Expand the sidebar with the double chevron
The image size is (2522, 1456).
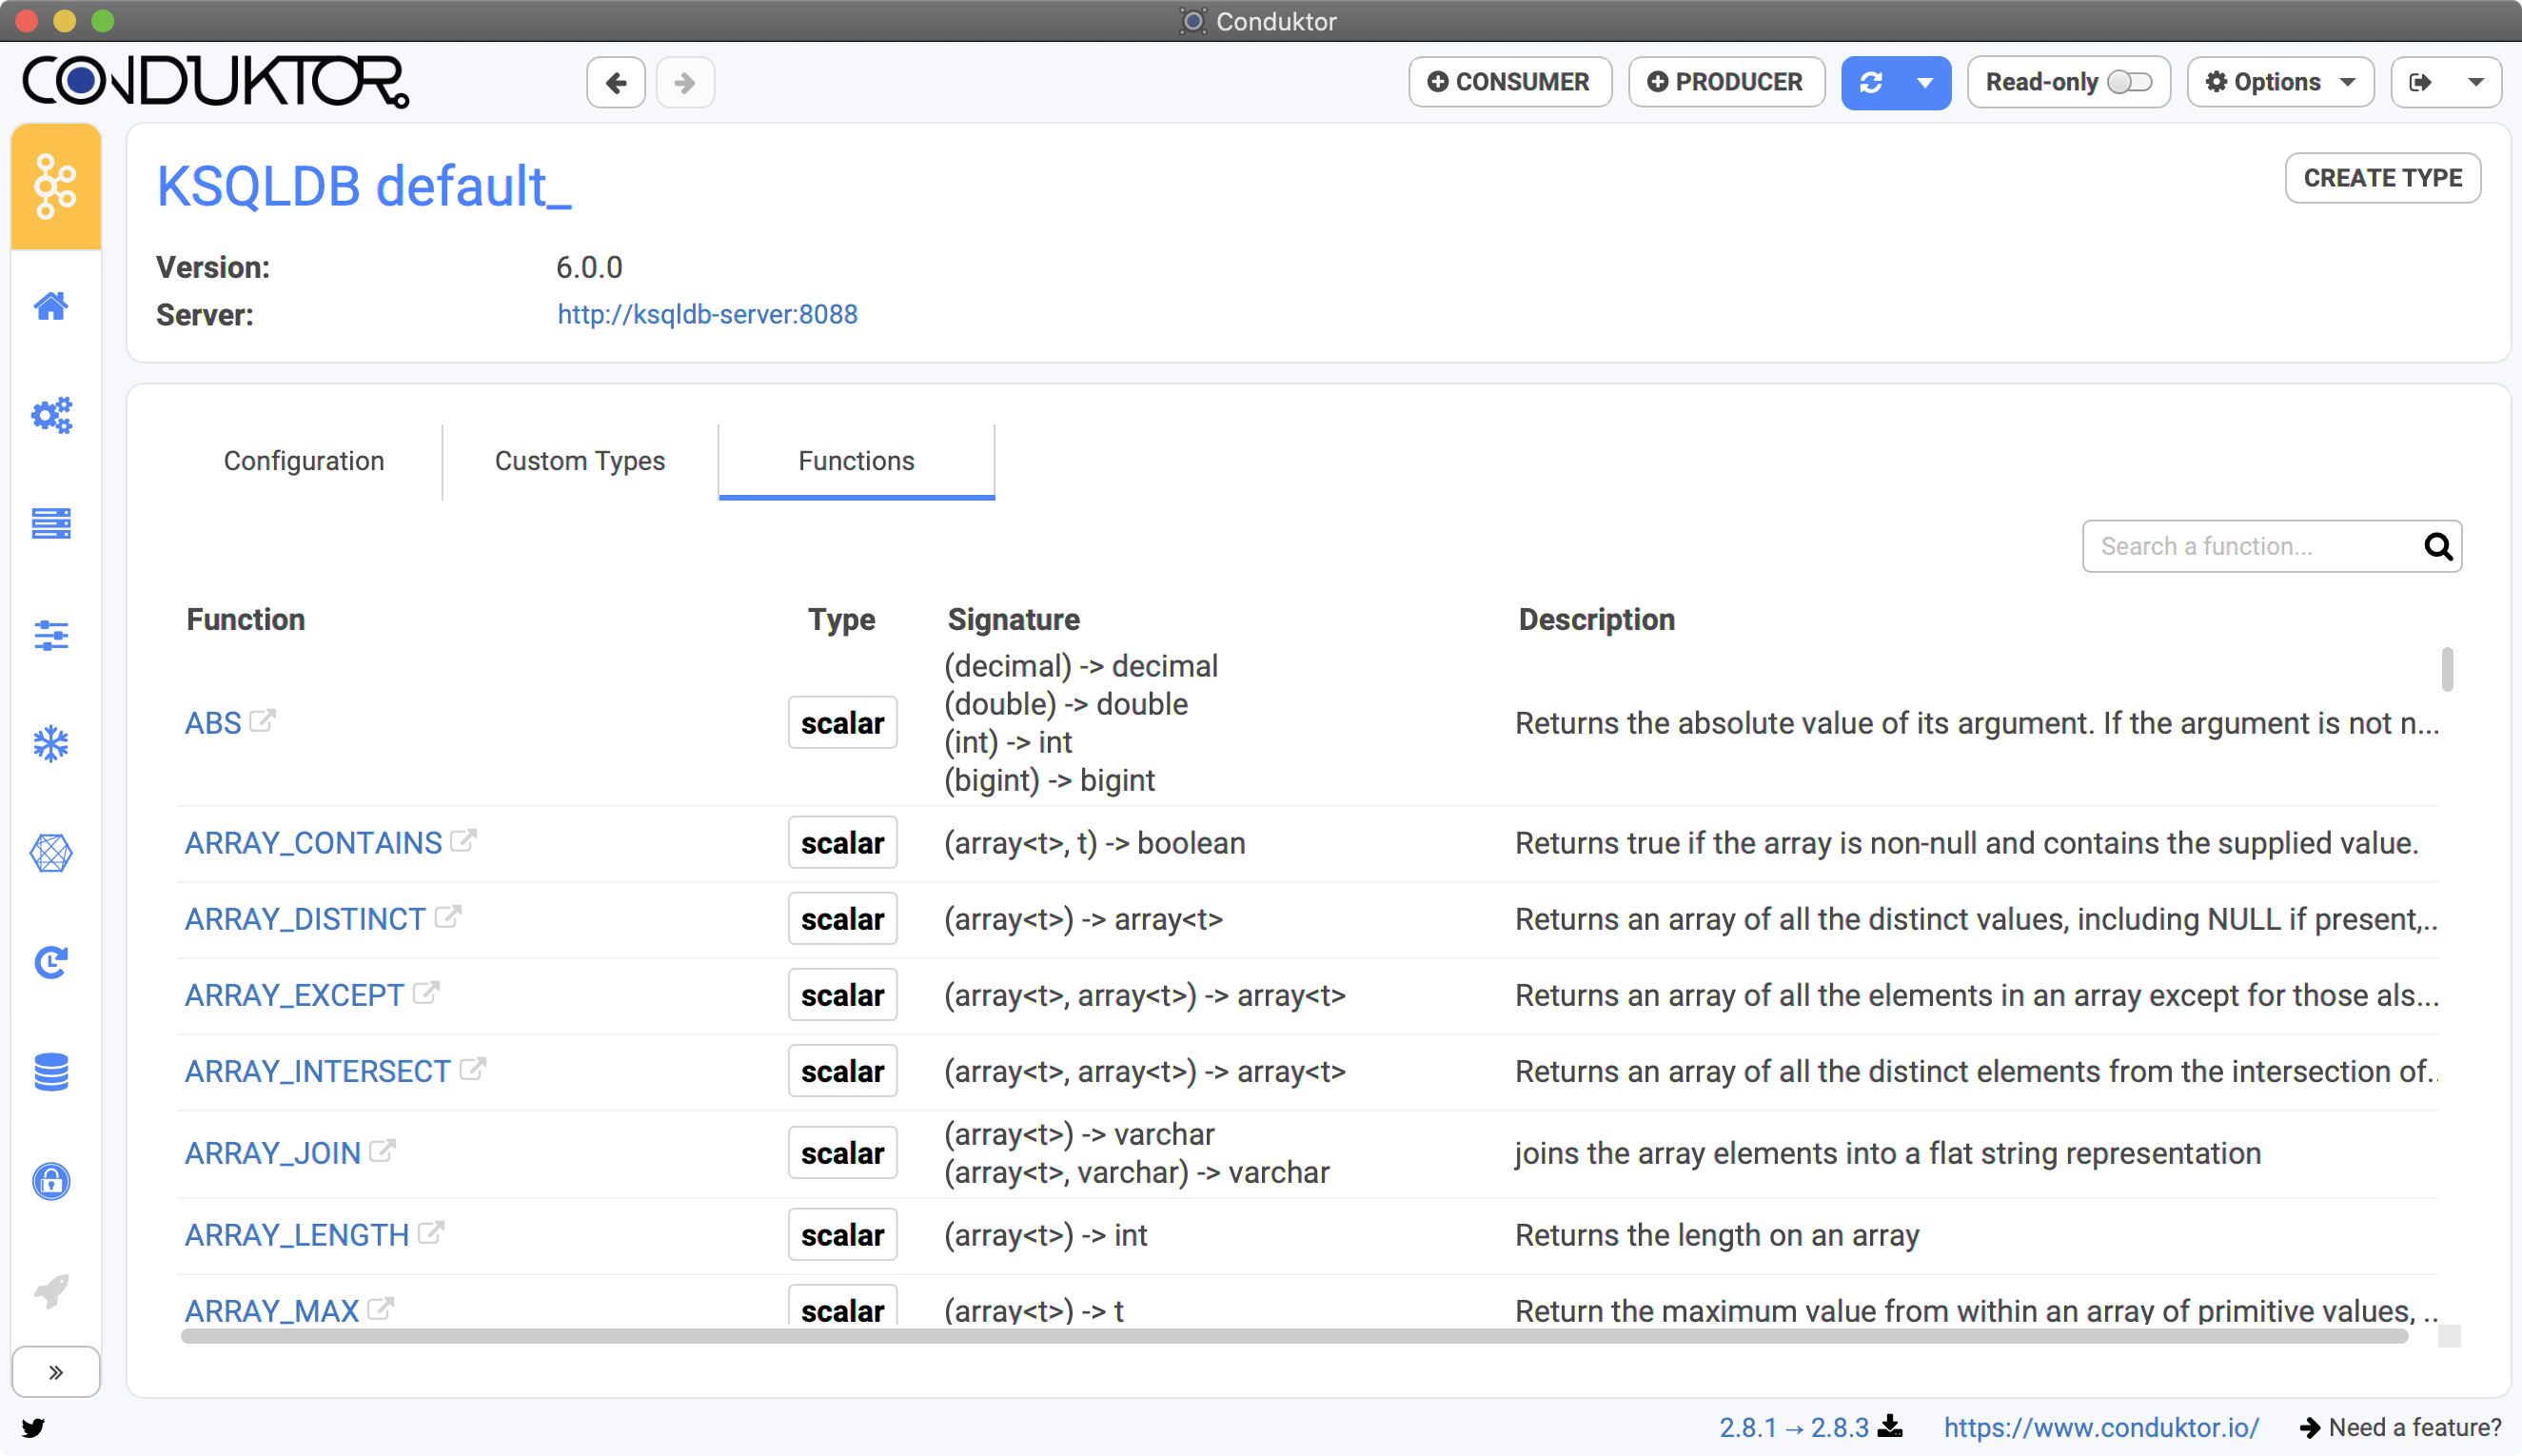pyautogui.click(x=56, y=1372)
